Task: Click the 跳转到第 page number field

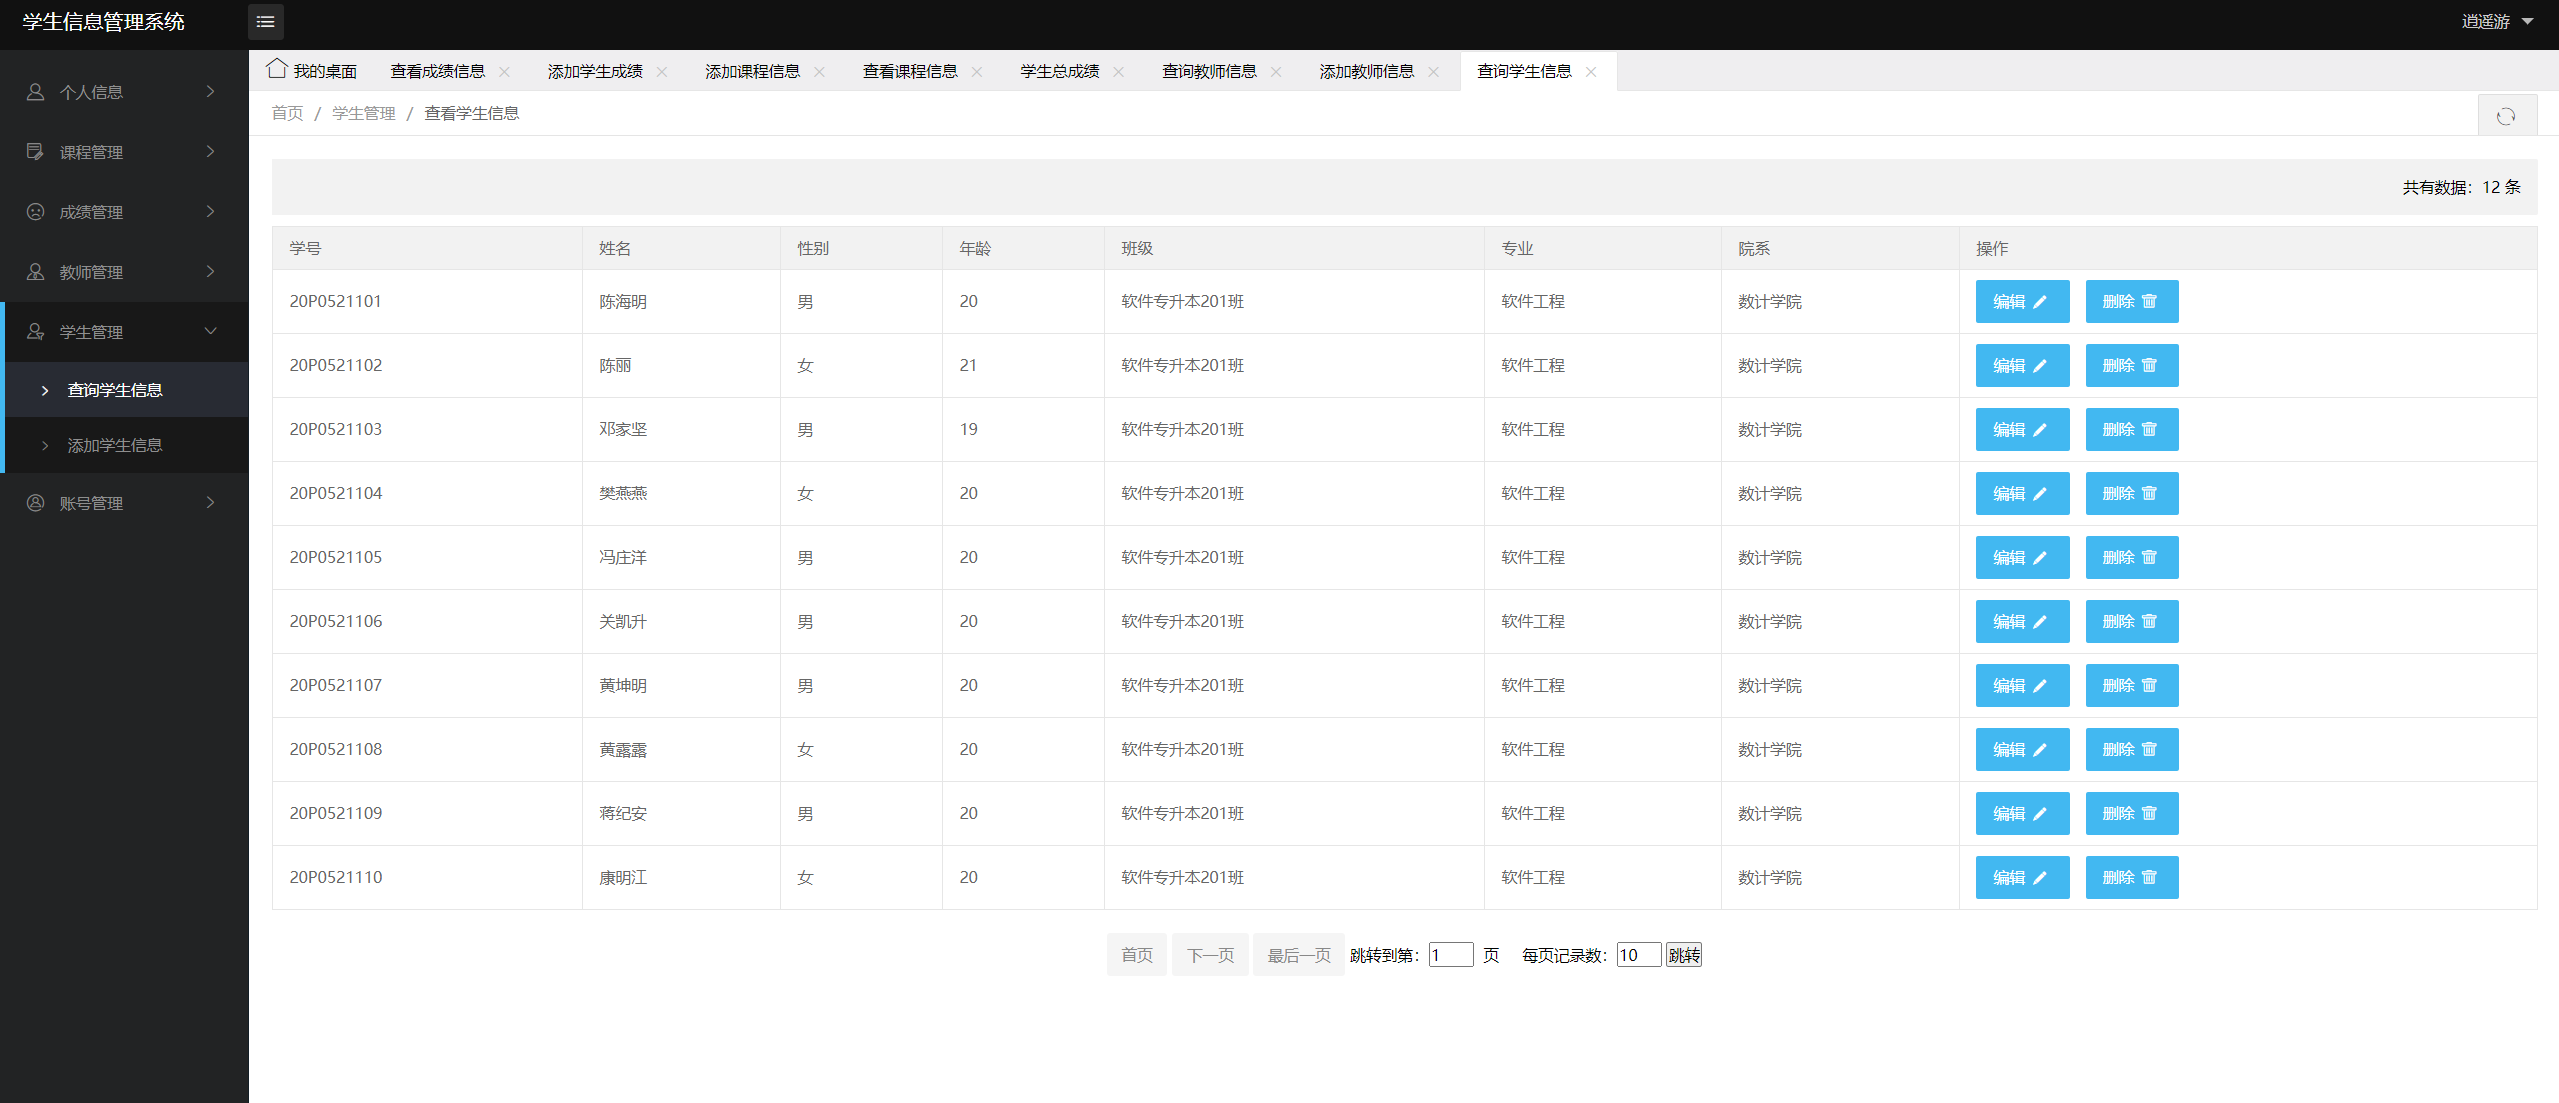Action: click(1449, 955)
